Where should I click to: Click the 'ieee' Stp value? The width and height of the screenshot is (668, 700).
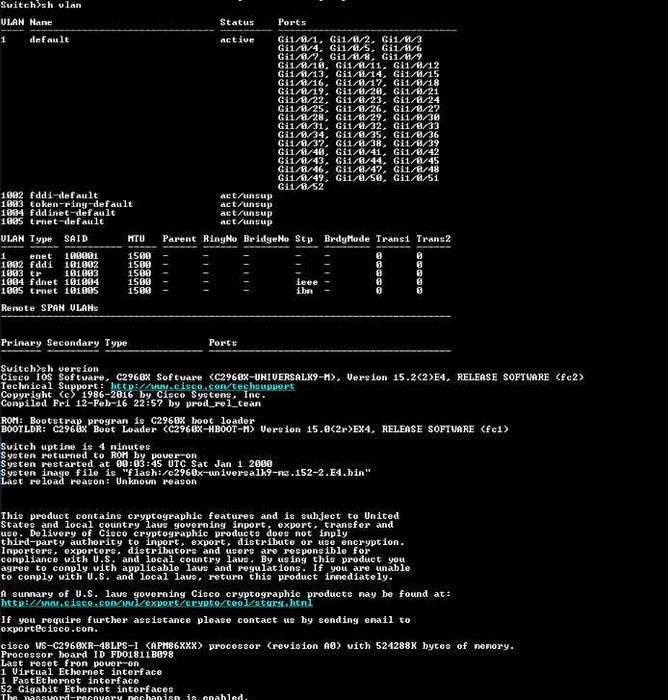click(x=307, y=282)
